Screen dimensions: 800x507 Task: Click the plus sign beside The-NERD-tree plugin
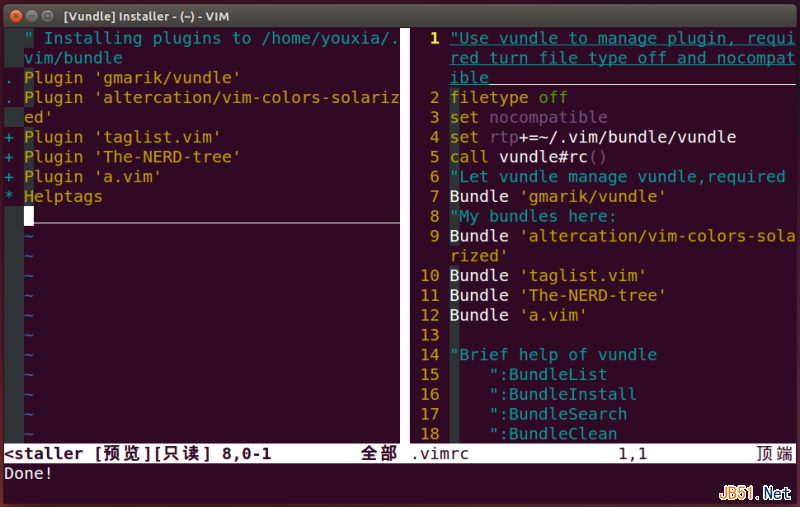9,158
